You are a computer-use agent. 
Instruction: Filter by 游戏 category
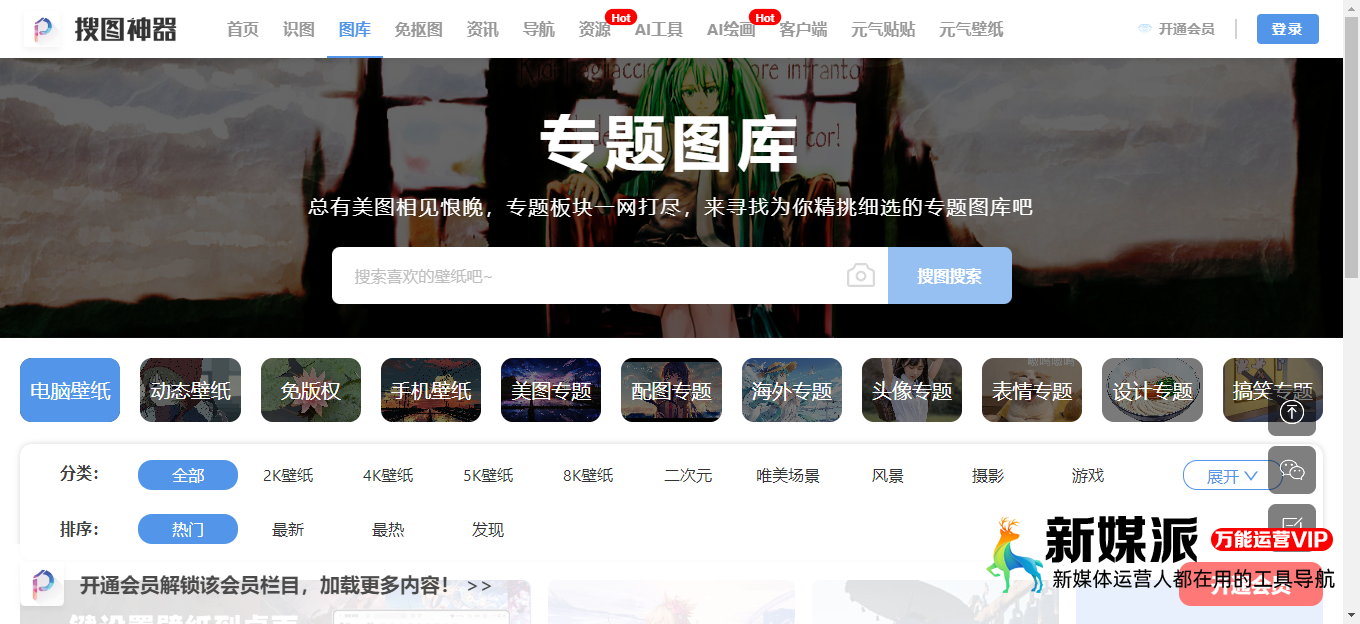[x=1088, y=475]
